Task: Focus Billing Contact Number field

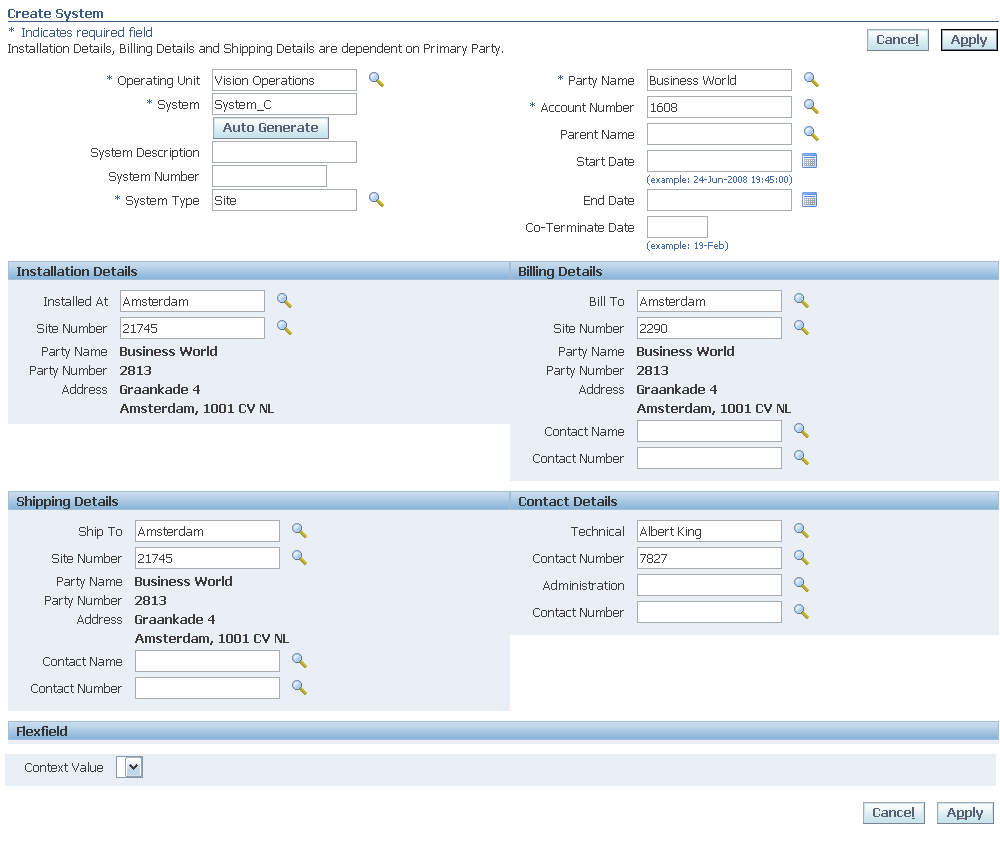Action: pyautogui.click(x=709, y=458)
